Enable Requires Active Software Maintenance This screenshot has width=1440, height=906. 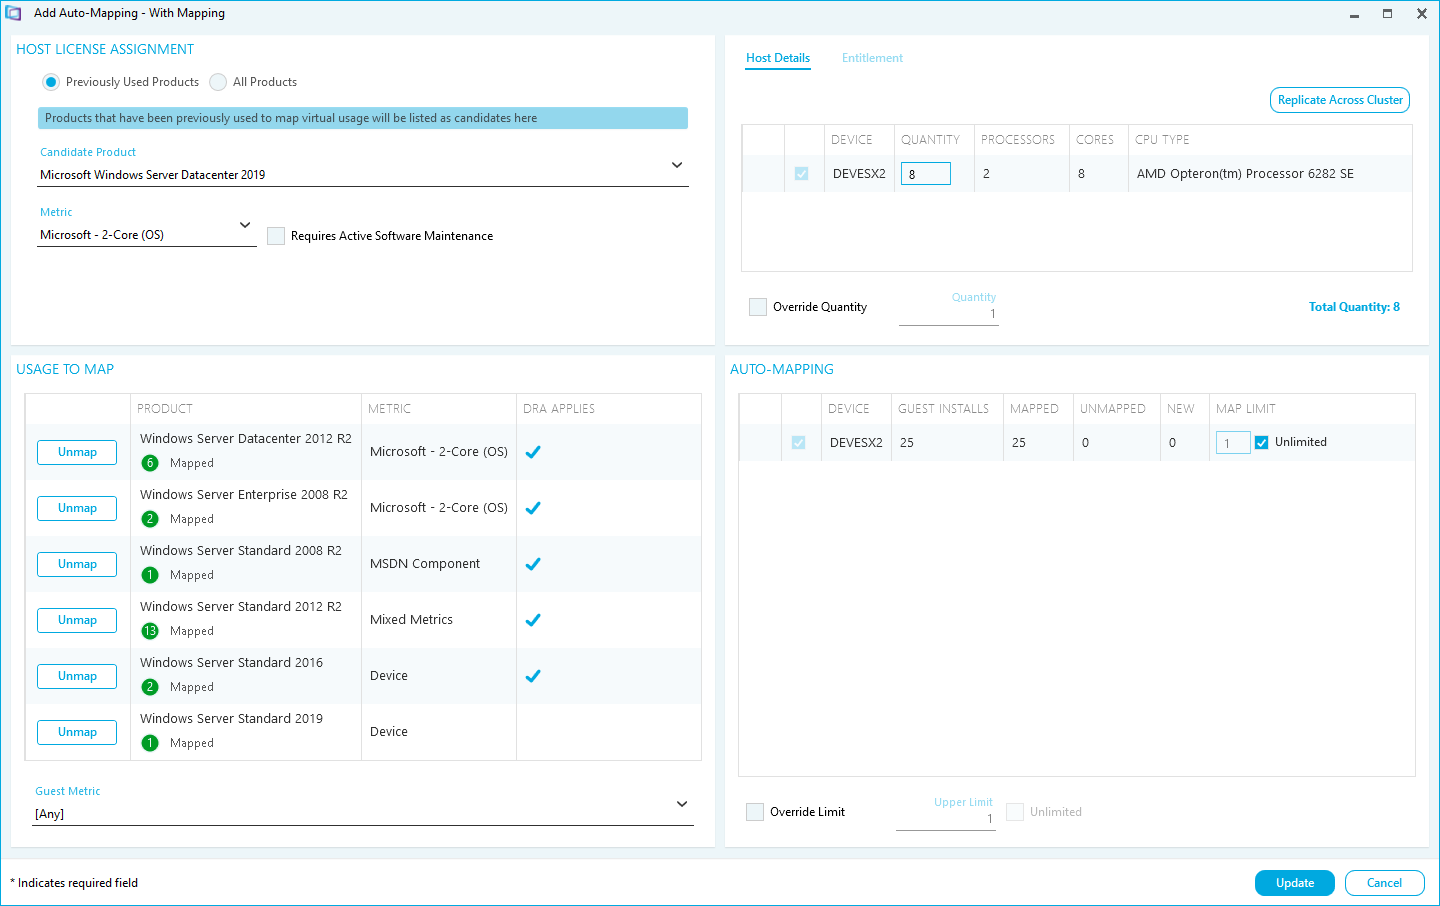[276, 236]
